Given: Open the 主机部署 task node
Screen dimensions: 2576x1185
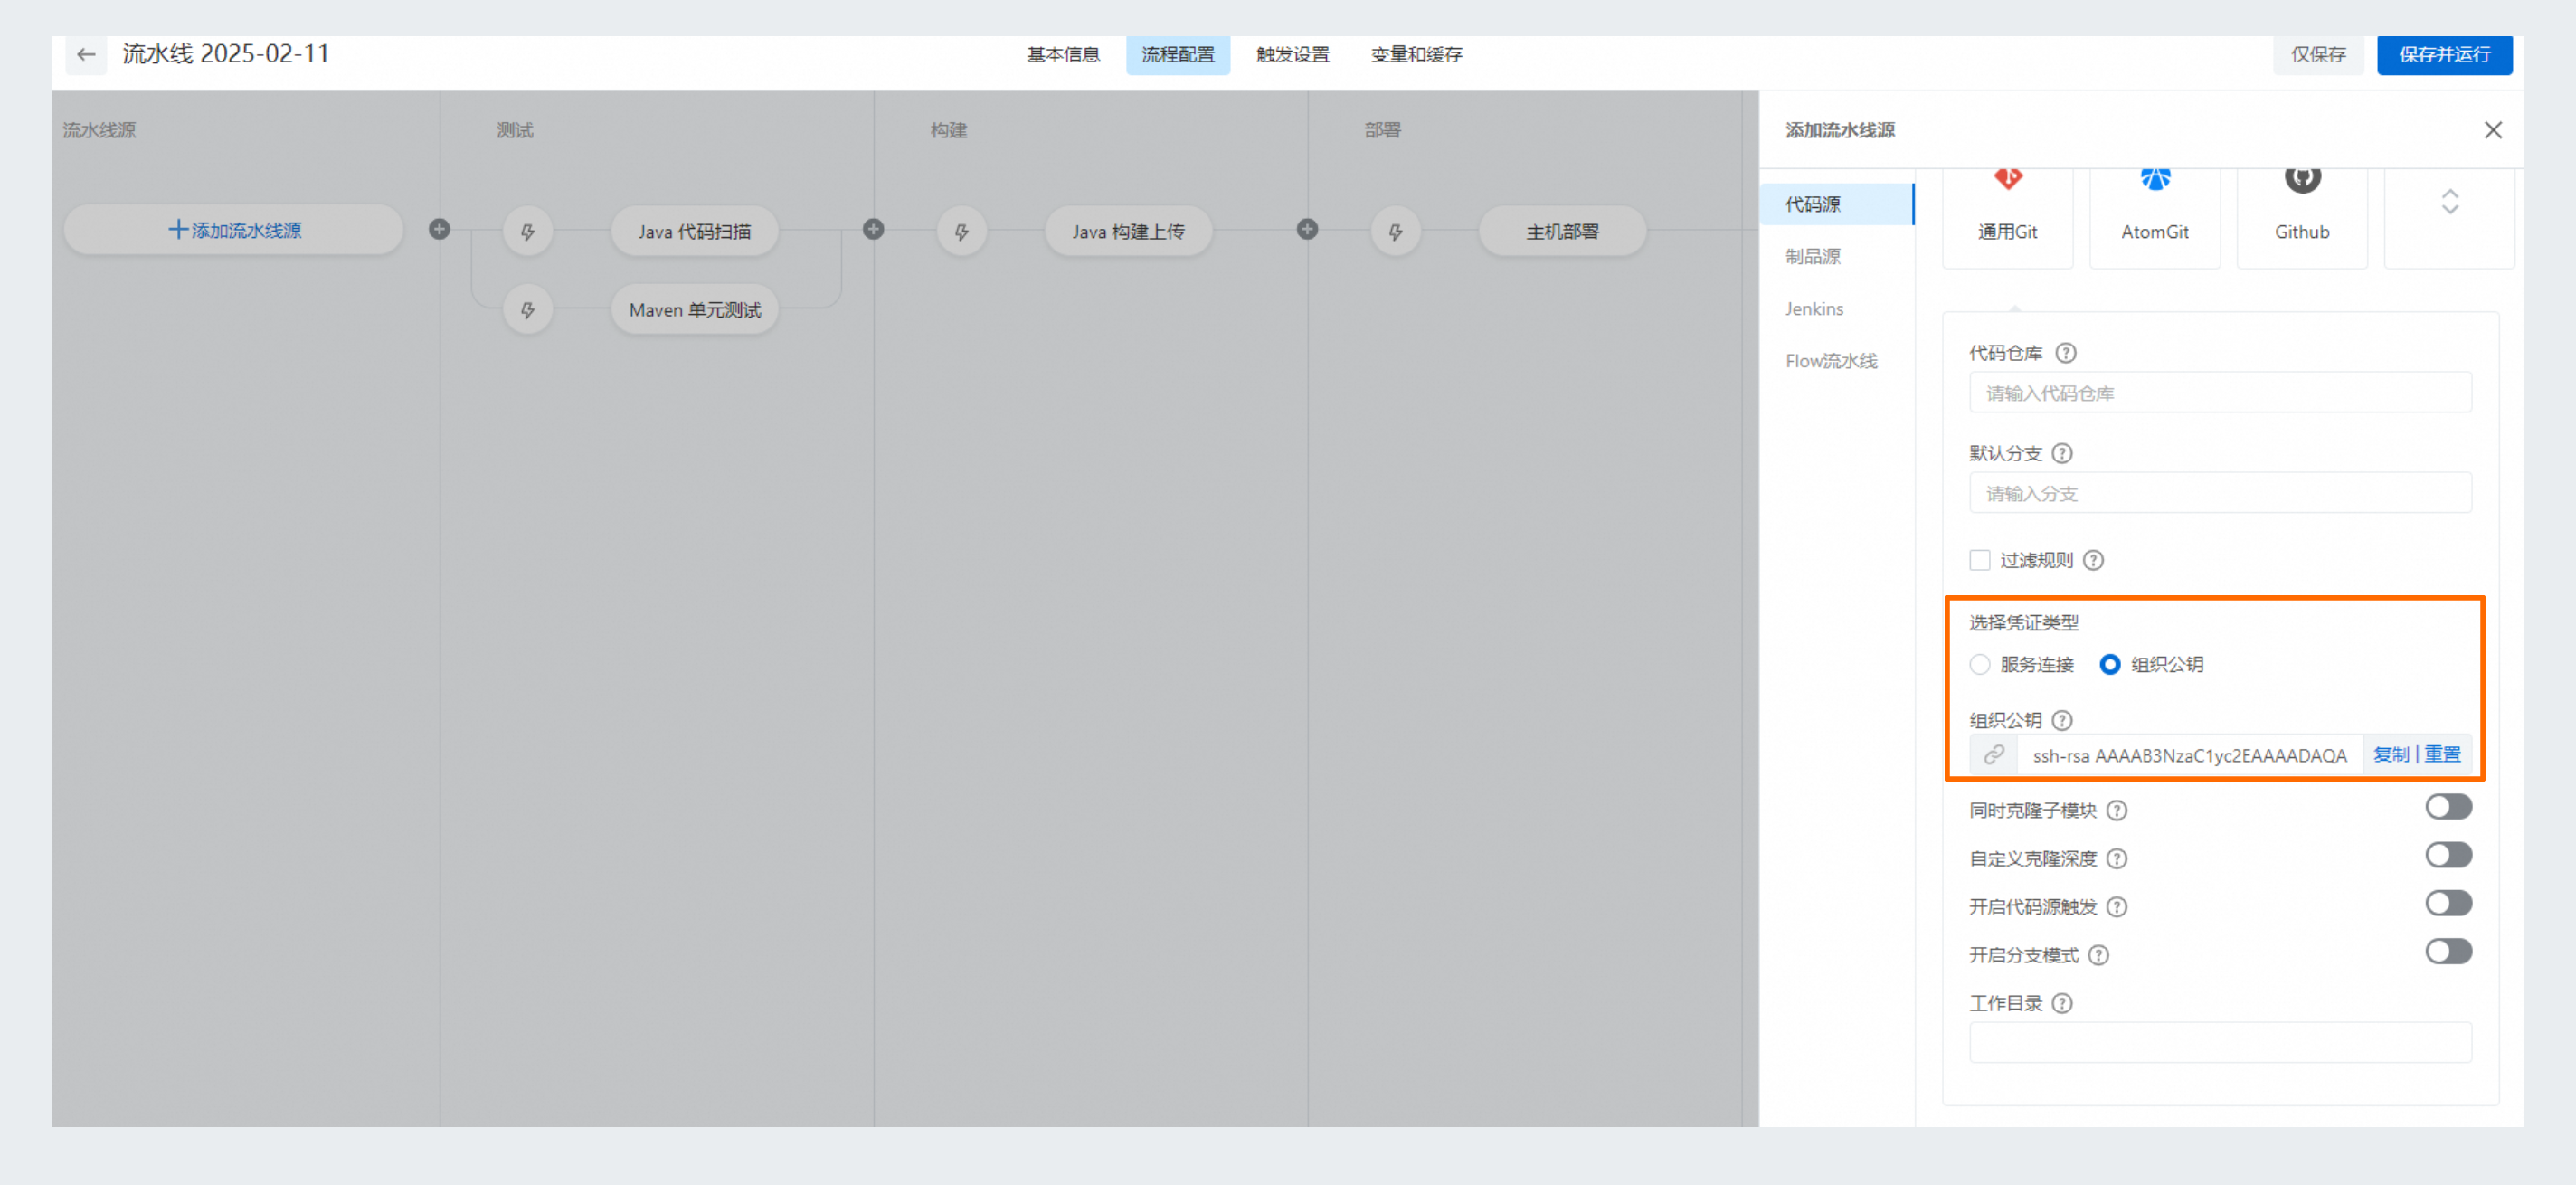Looking at the screenshot, I should 1562,232.
